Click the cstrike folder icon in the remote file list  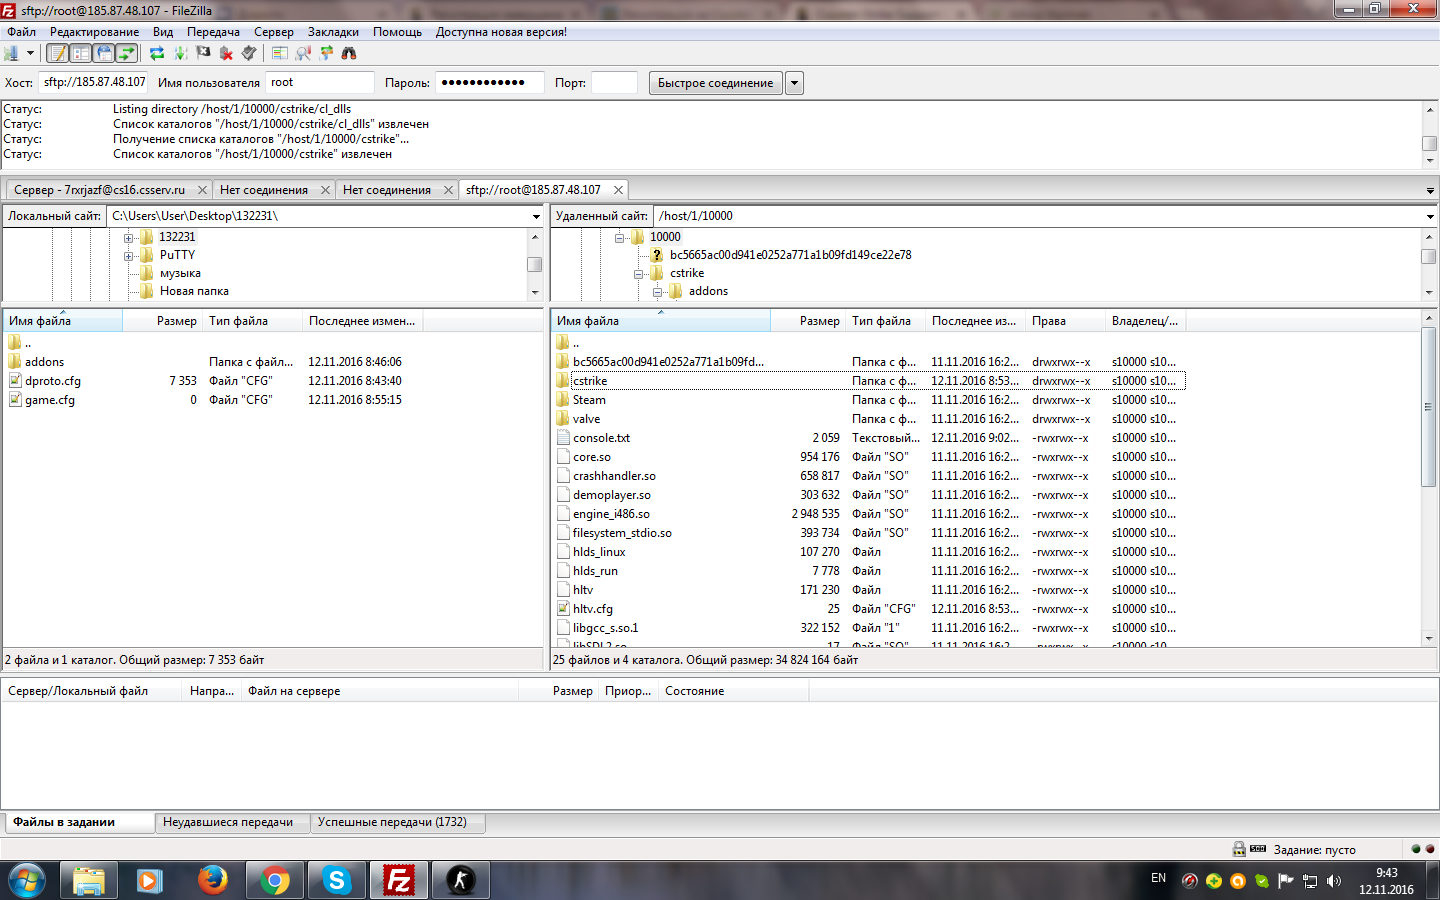pos(563,381)
